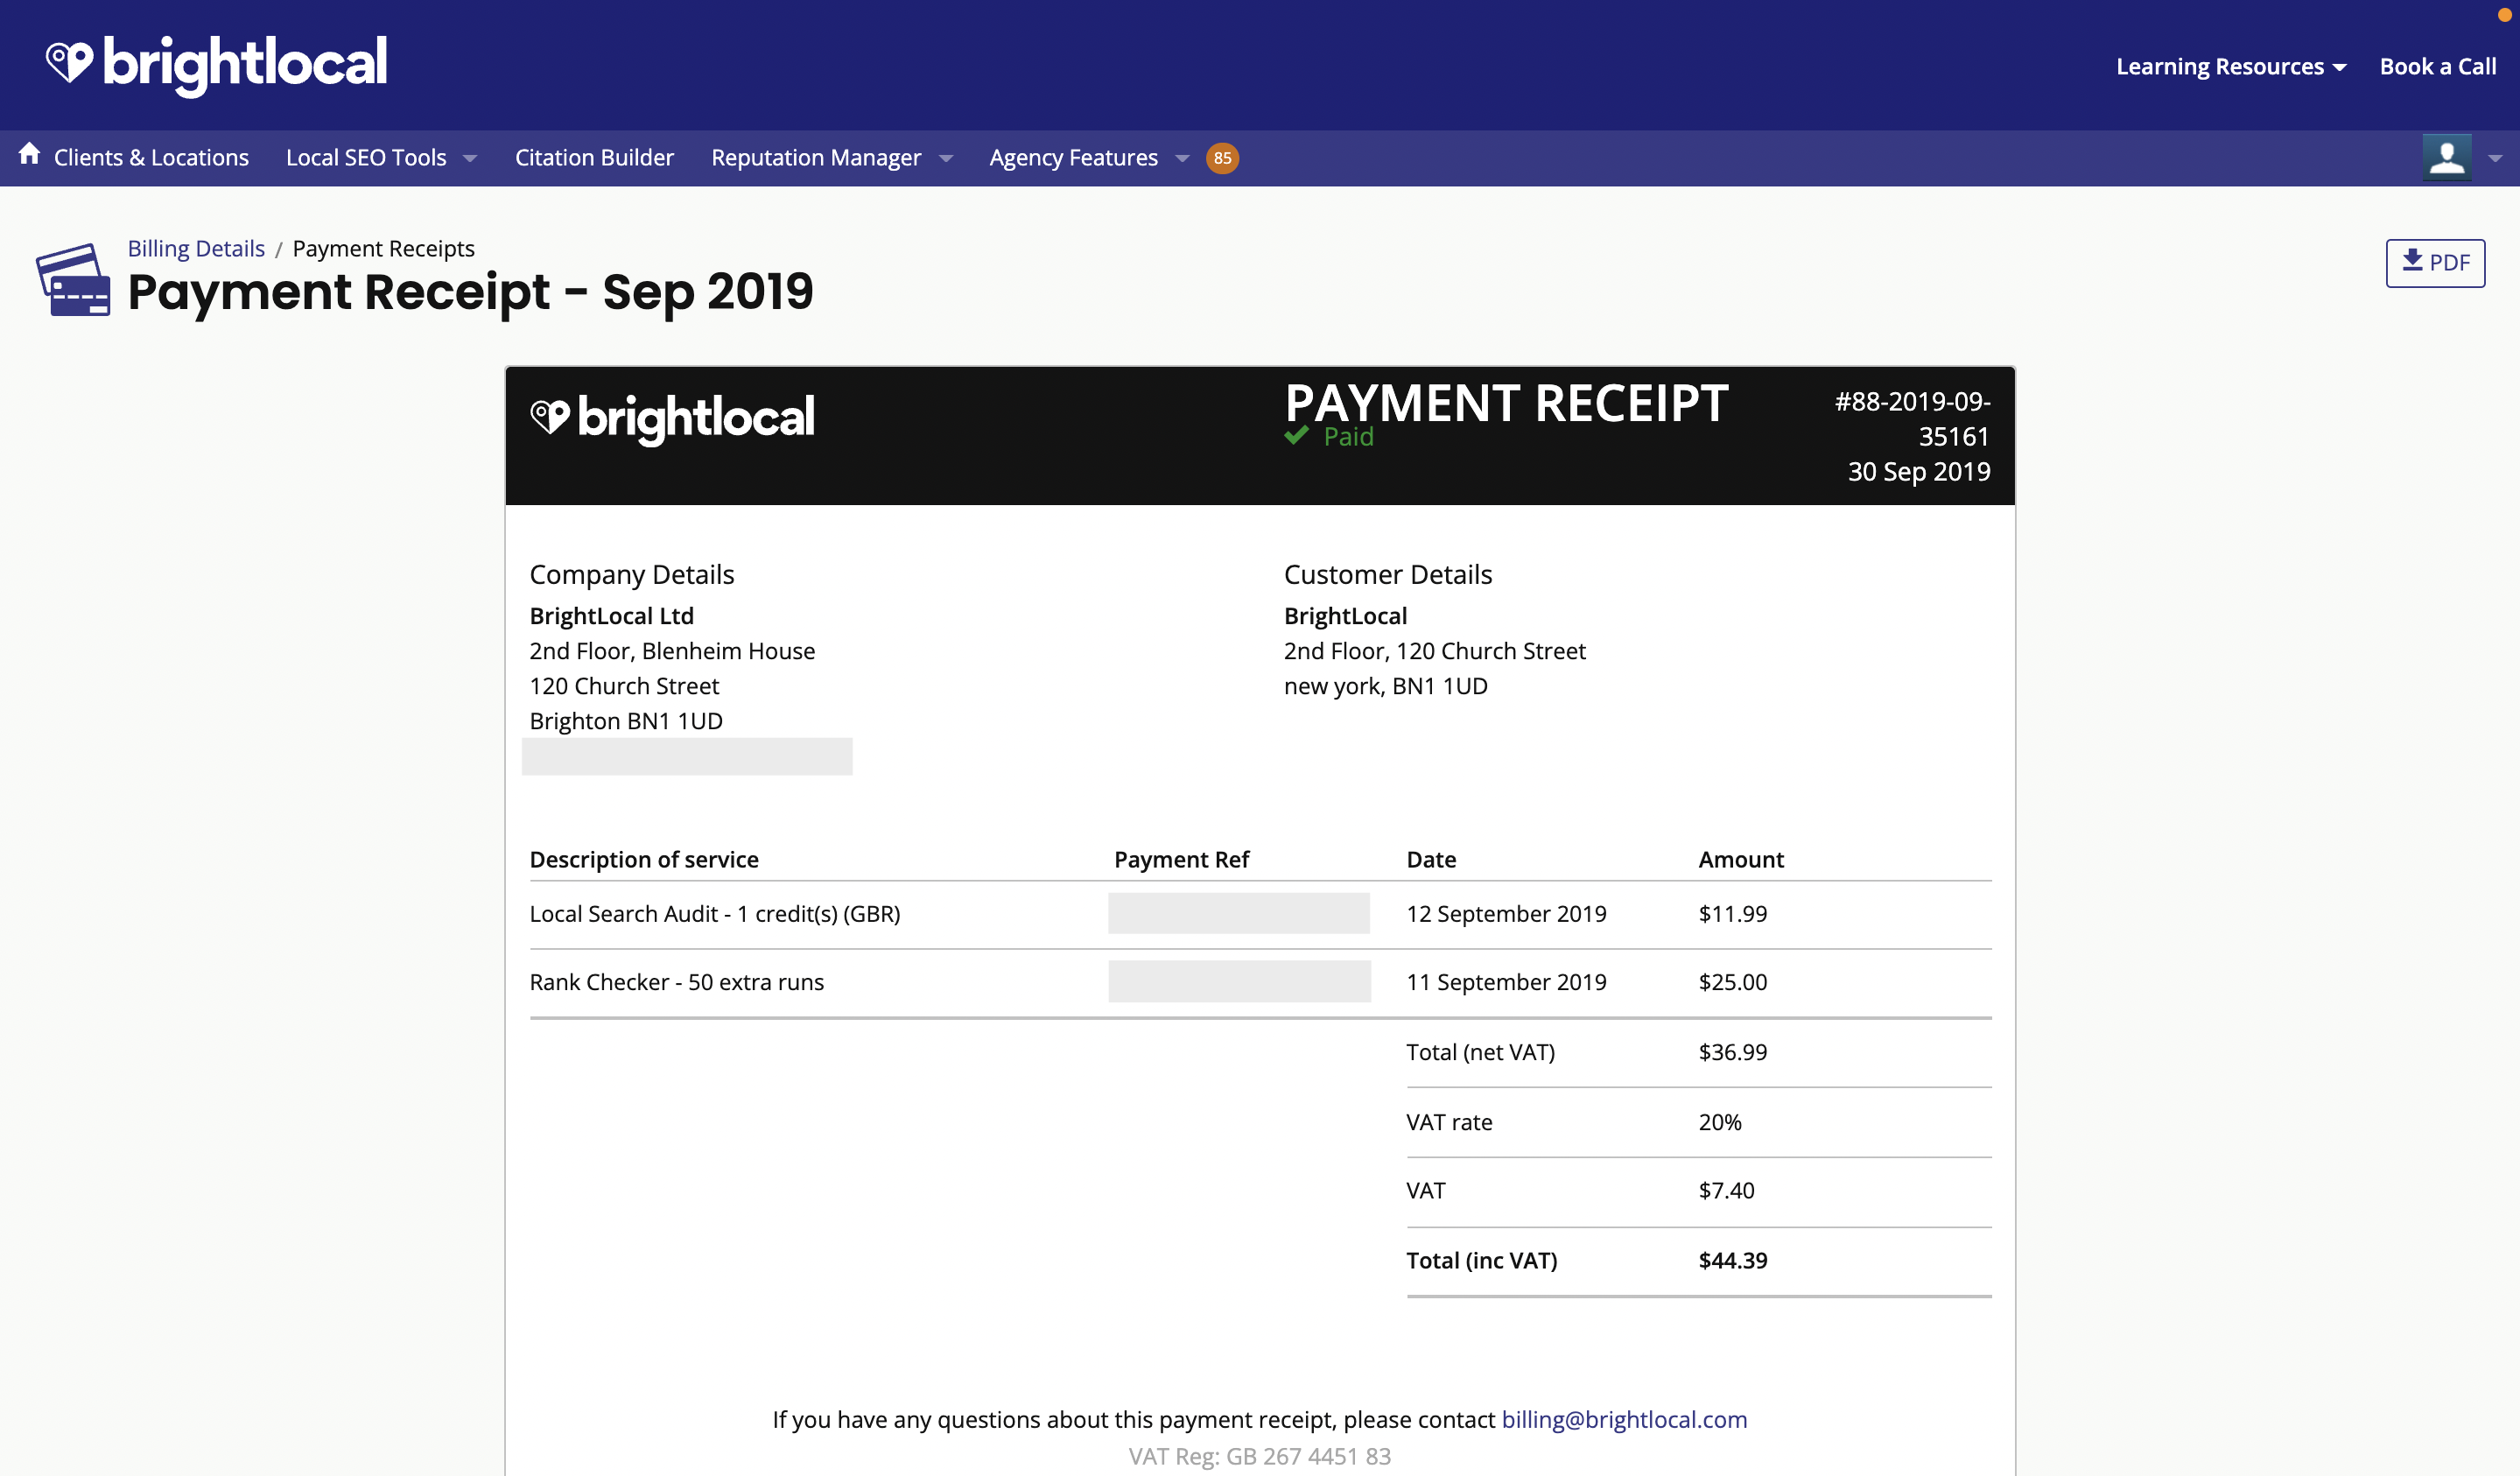
Task: Click the billing@brightlocal.com email link
Action: click(x=1624, y=1419)
